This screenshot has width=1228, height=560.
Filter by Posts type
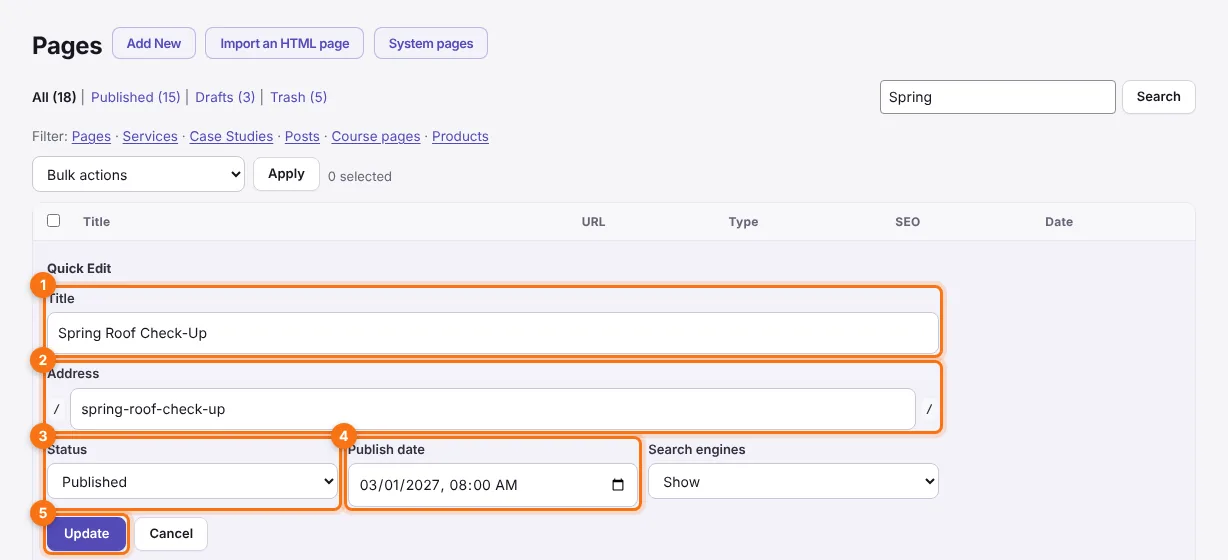tap(302, 136)
